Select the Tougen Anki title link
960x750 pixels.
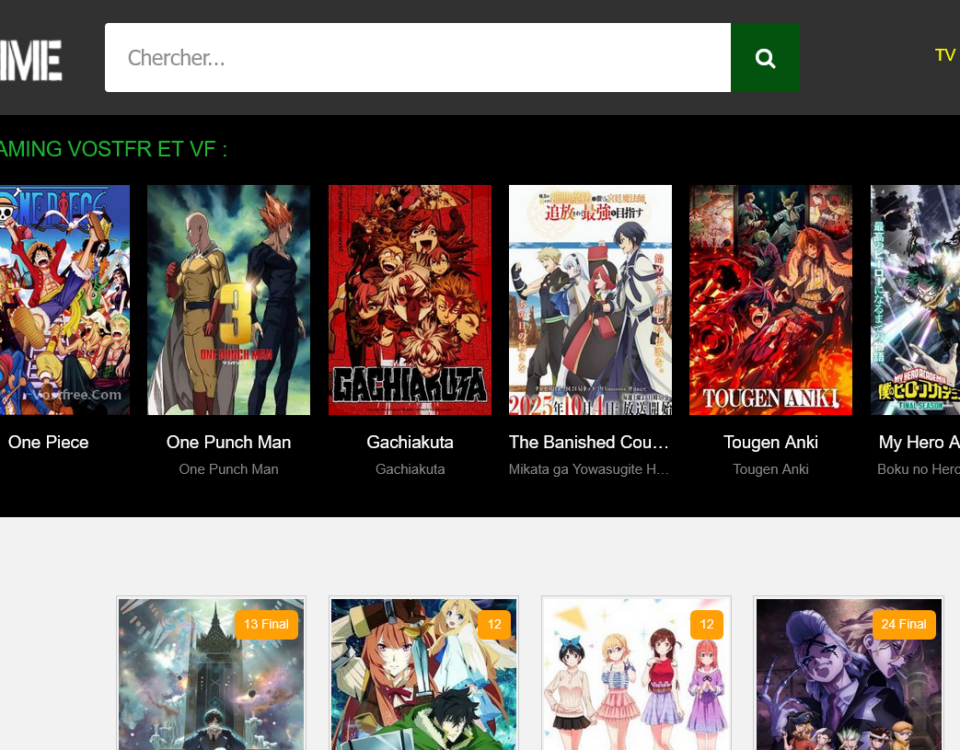771,442
